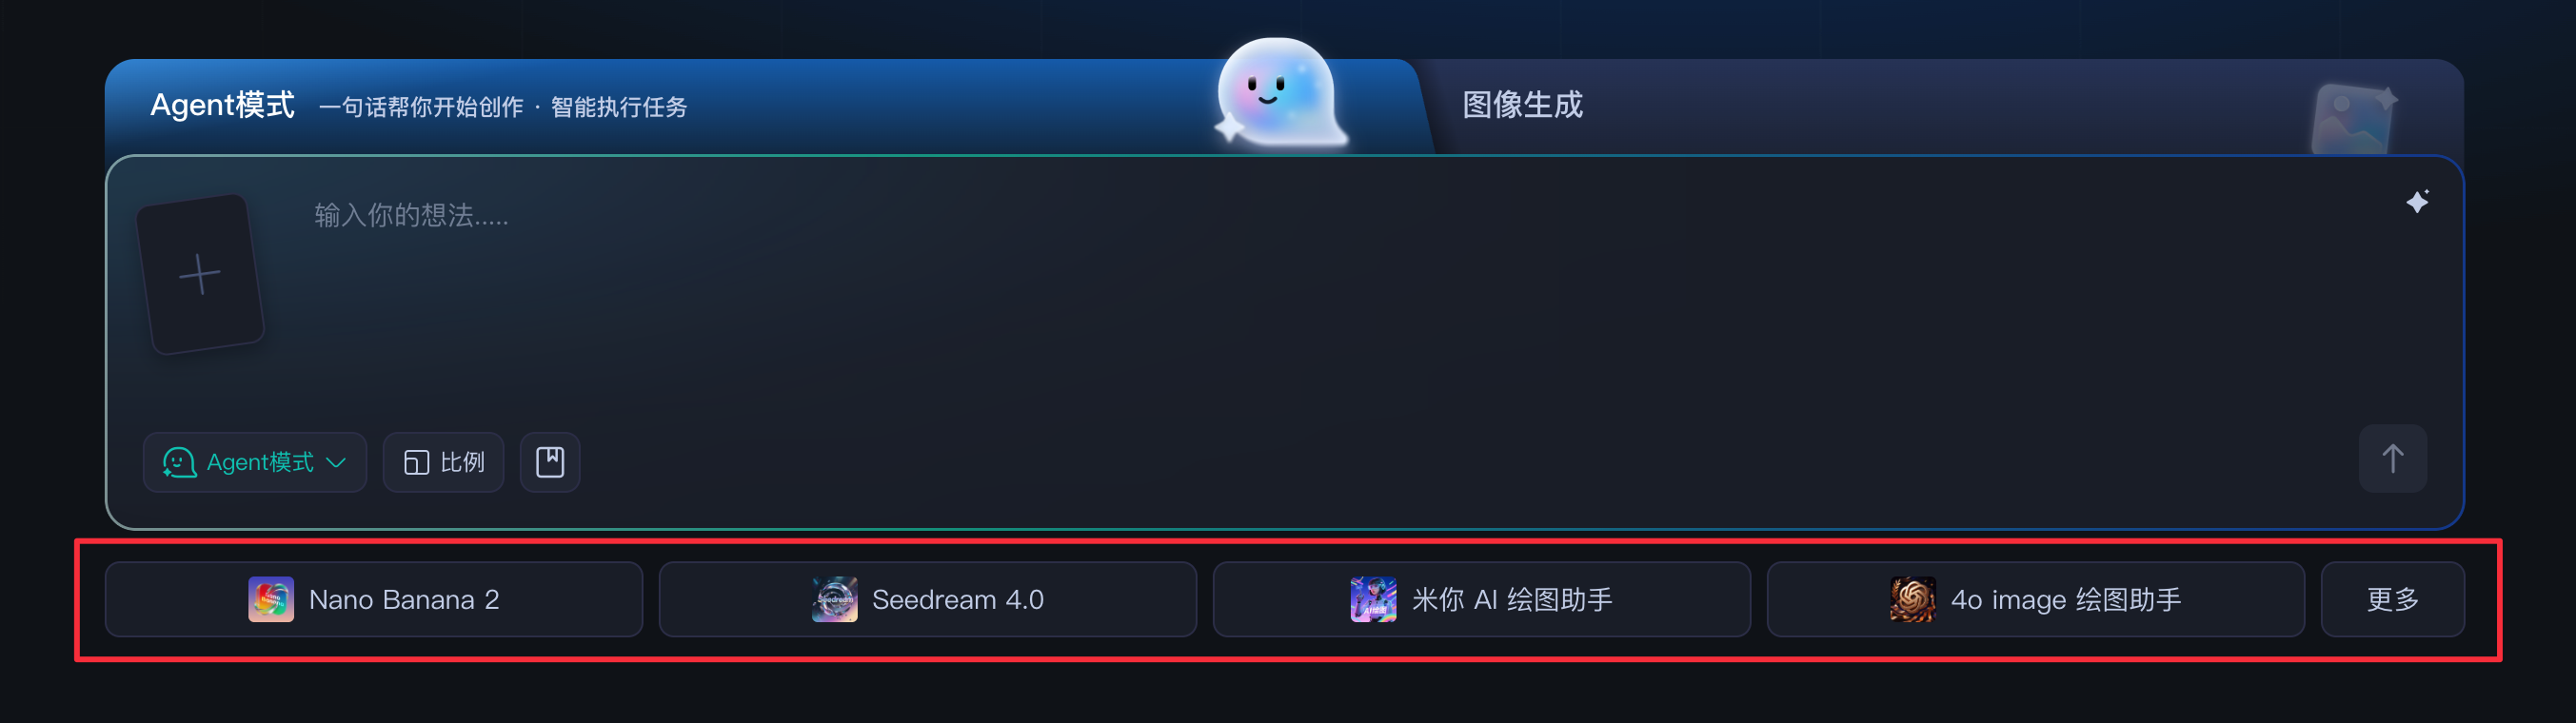Screen dimensions: 2576x723
Task: Choose 4o image 绘图助手
Action: coord(2036,599)
